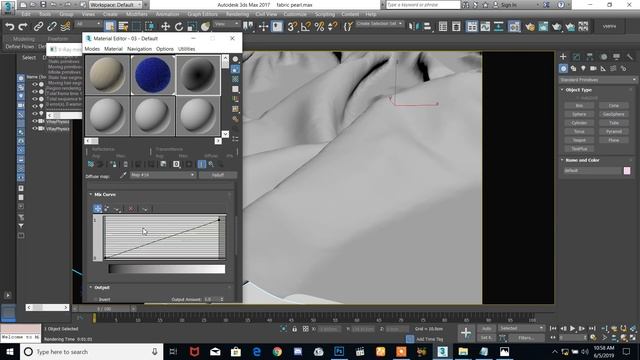Open Modes menu in Material Editor
This screenshot has width=640, height=360.
pyautogui.click(x=92, y=49)
